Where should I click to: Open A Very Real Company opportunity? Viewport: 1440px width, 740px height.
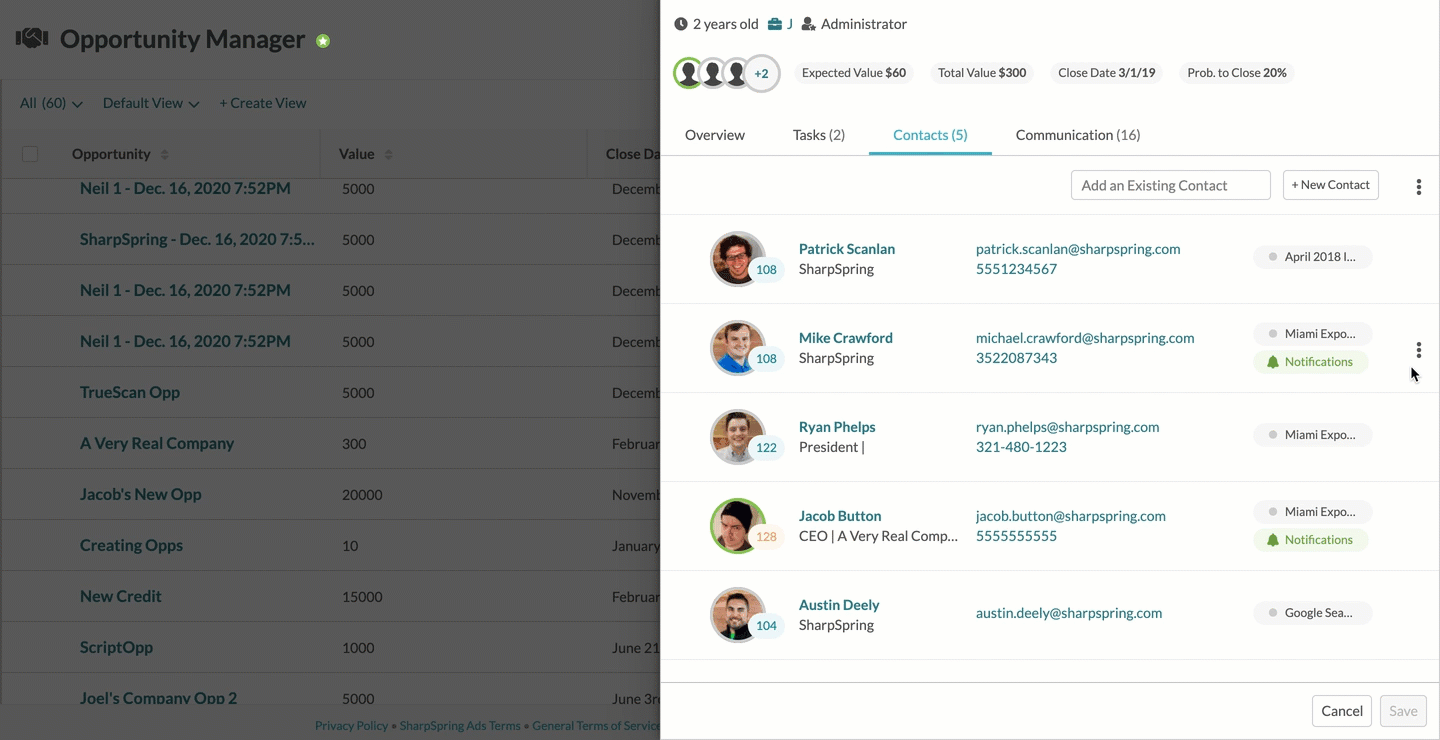[157, 443]
